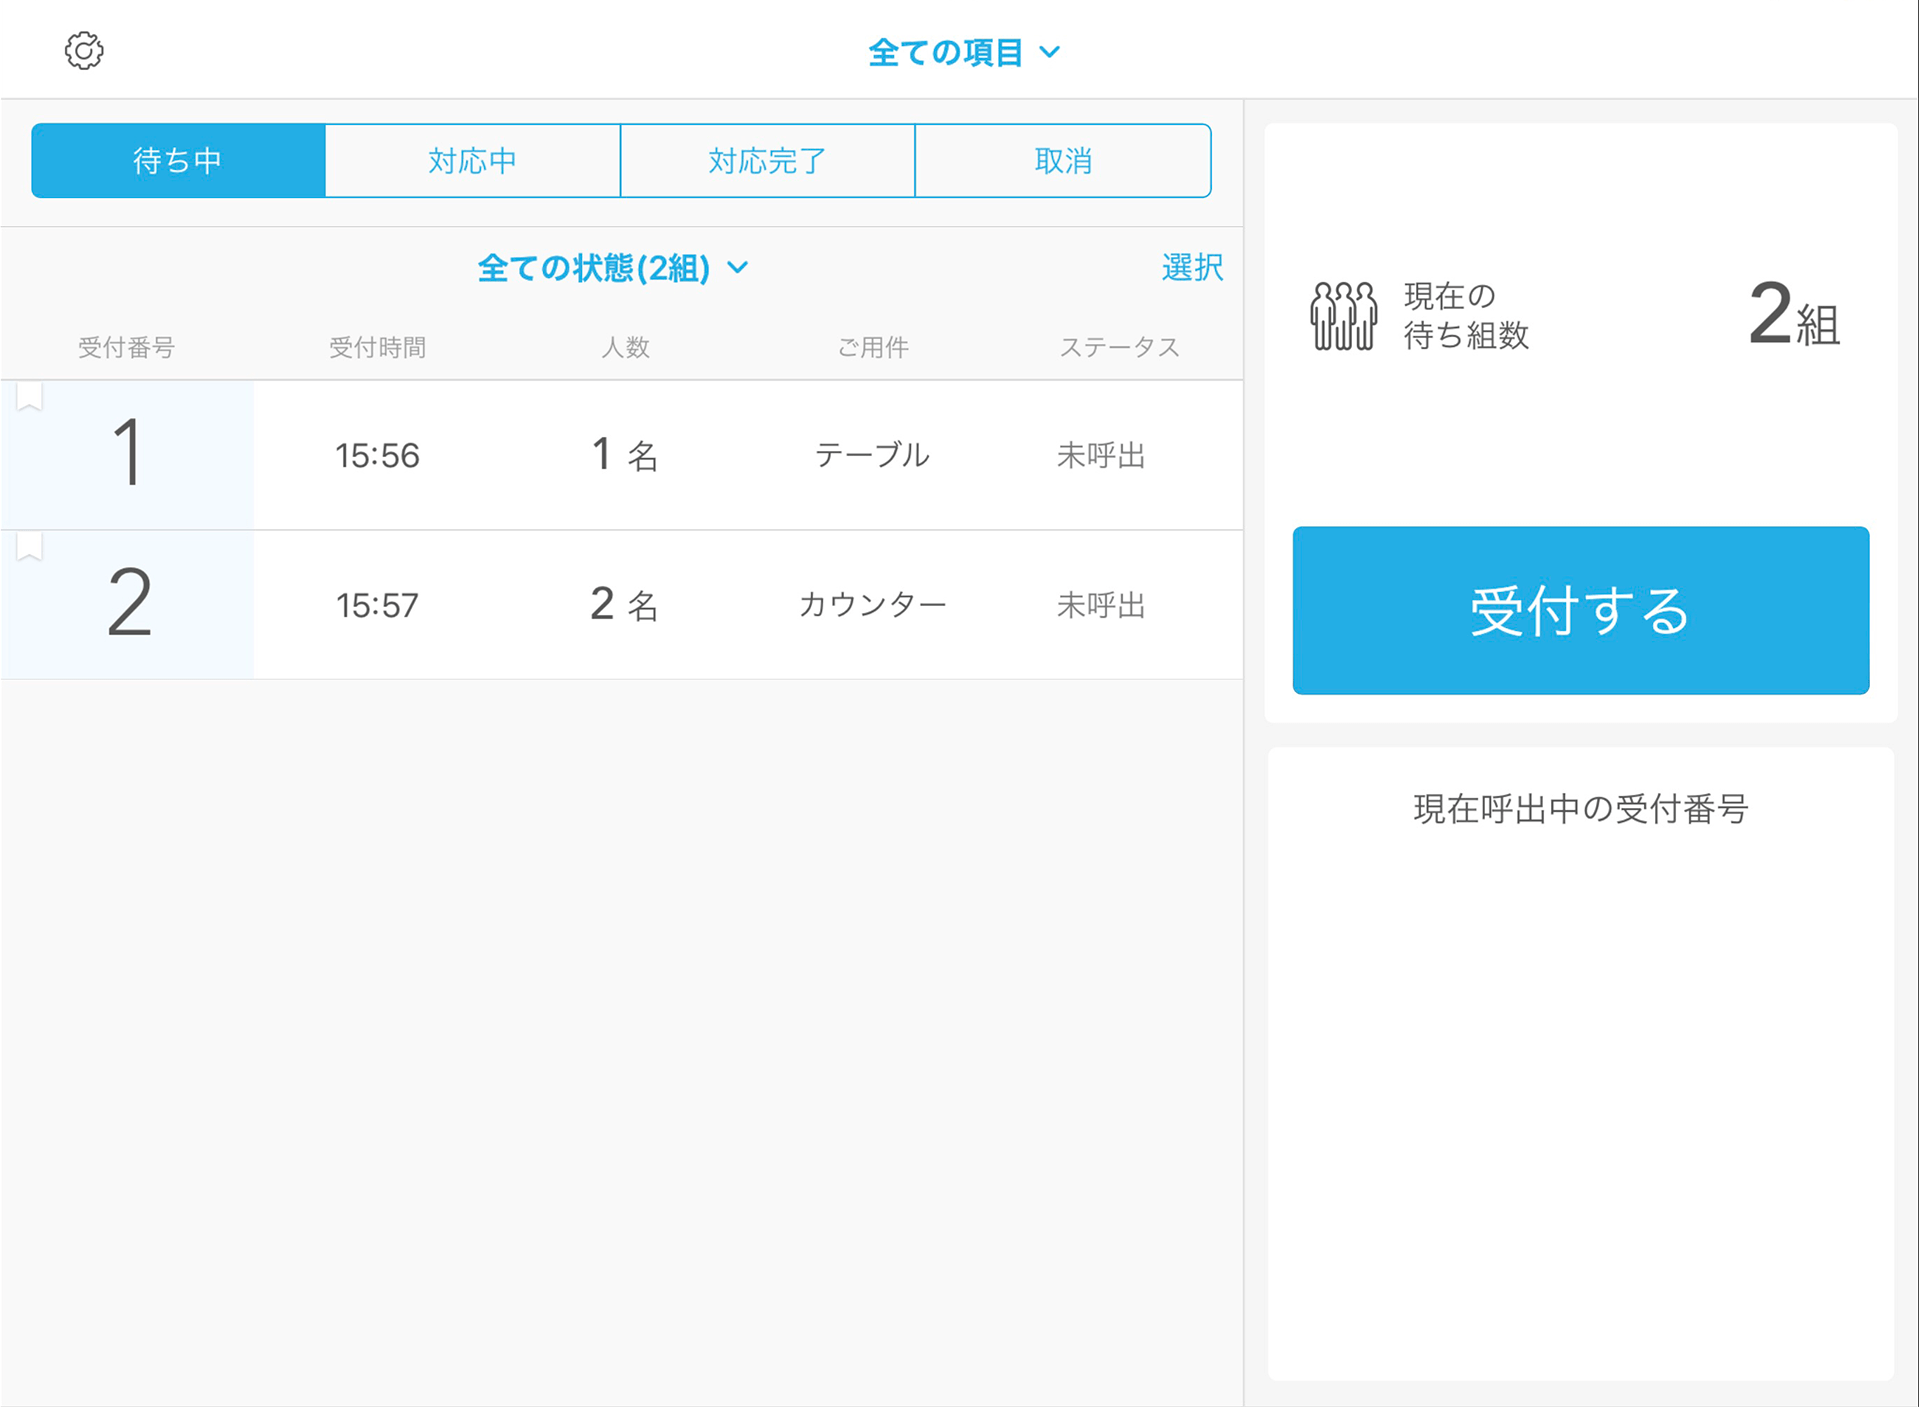This screenshot has width=1920, height=1407.
Task: Click the 1 名 party size
Action: 624,455
